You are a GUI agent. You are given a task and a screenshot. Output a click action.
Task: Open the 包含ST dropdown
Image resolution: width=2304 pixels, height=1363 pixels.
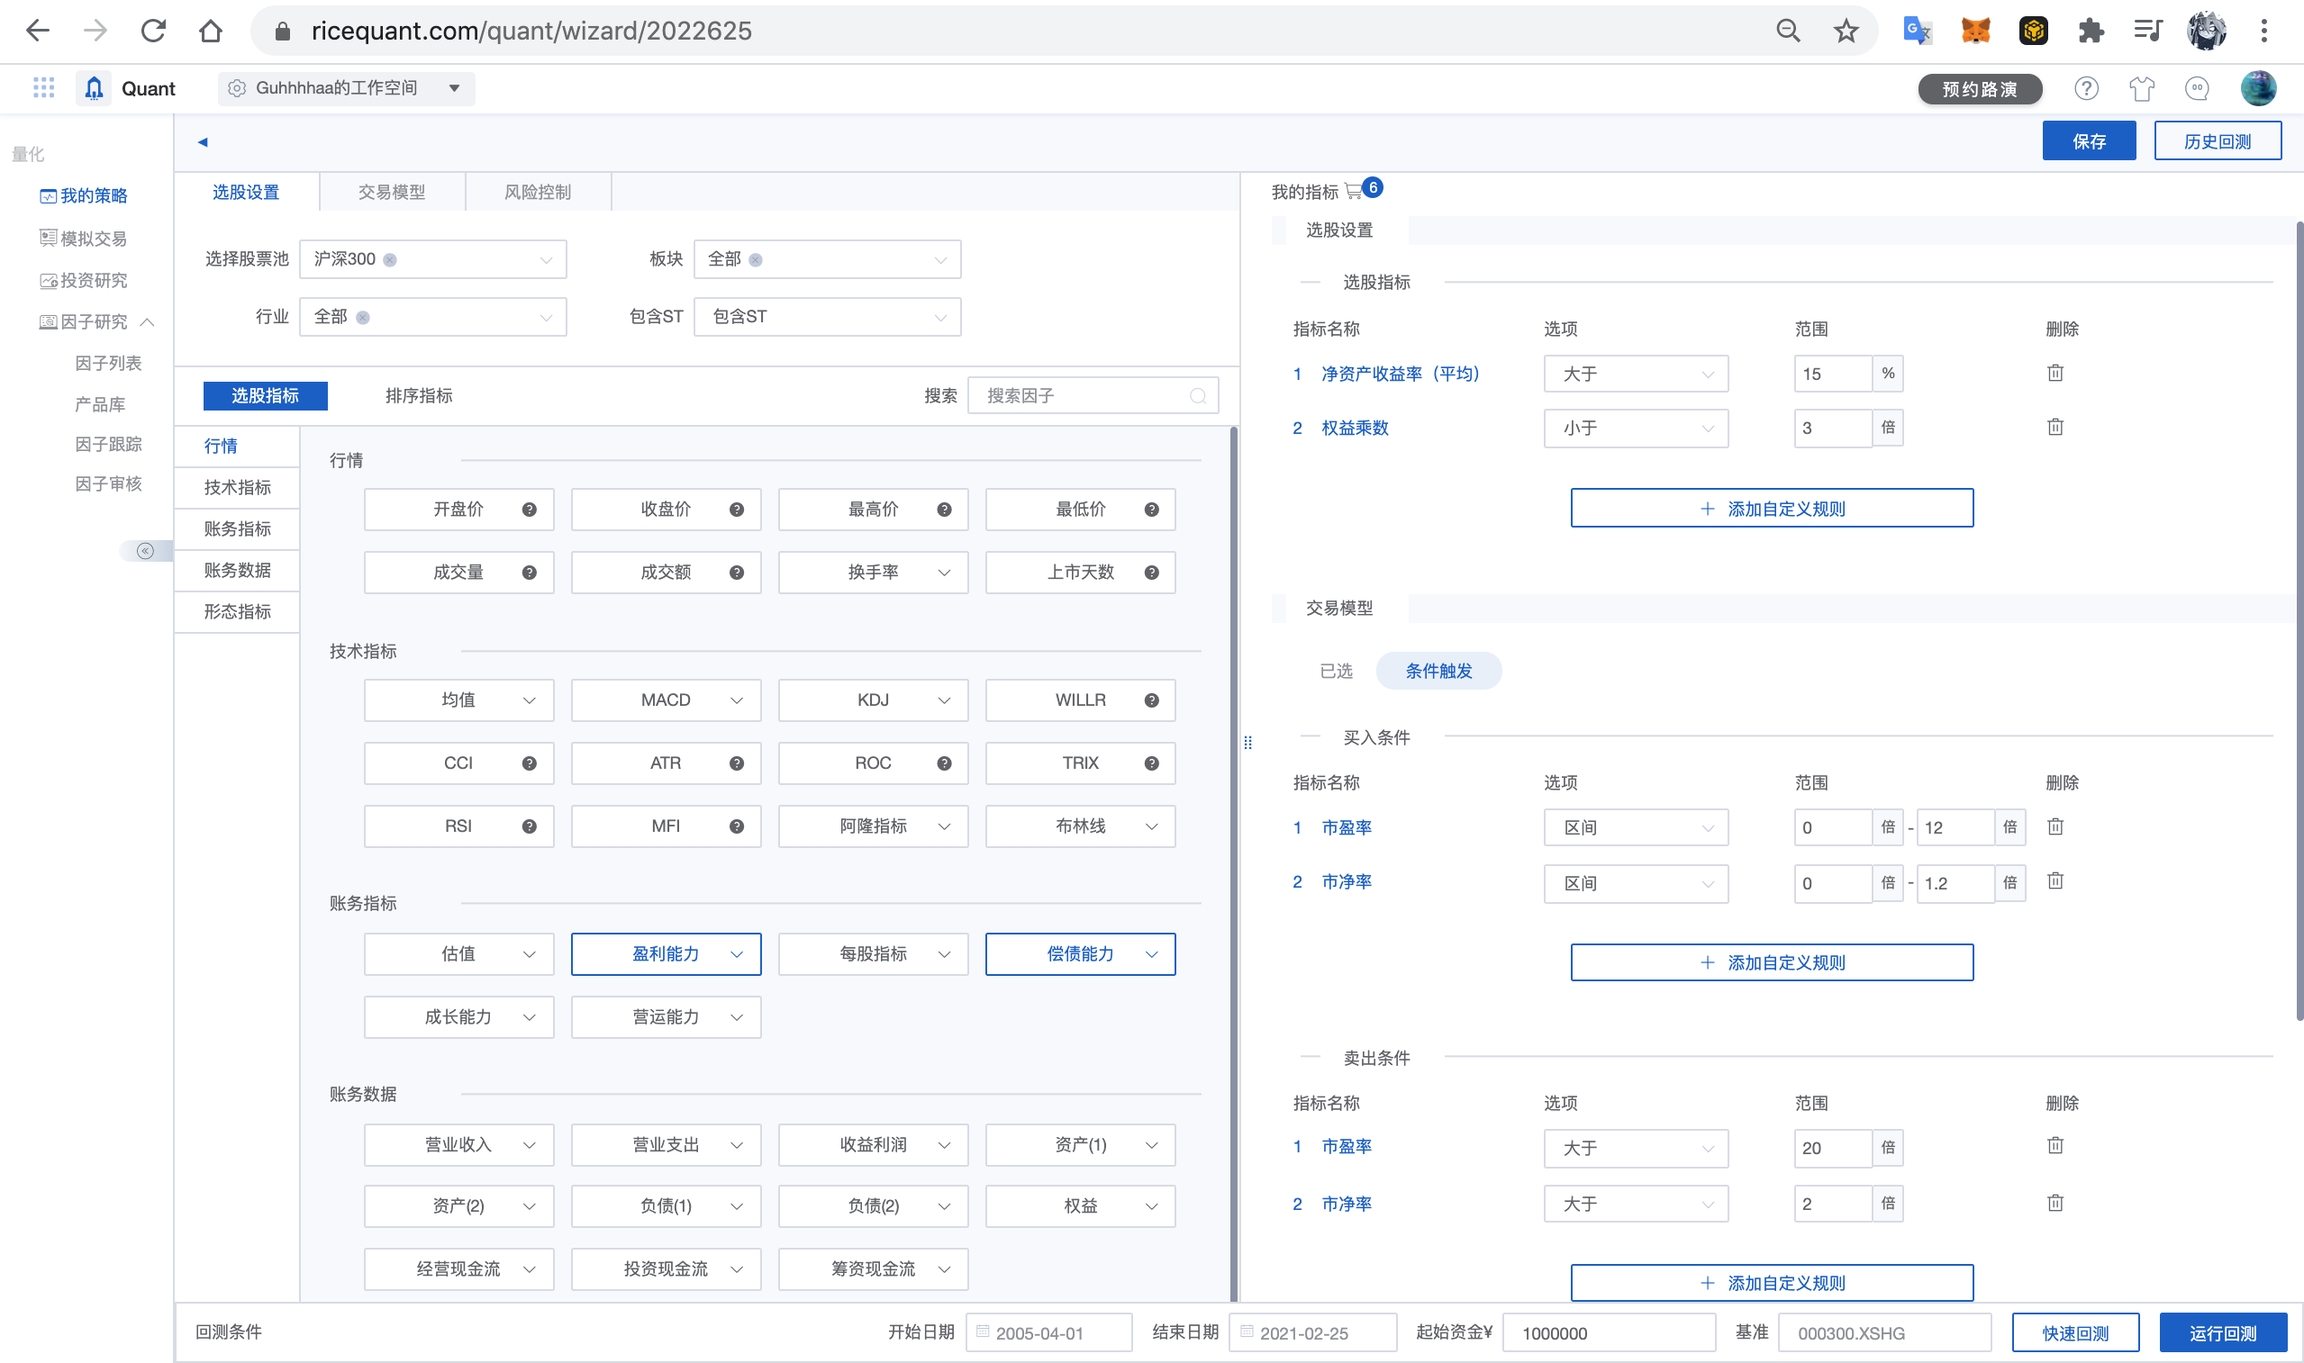pyautogui.click(x=827, y=317)
